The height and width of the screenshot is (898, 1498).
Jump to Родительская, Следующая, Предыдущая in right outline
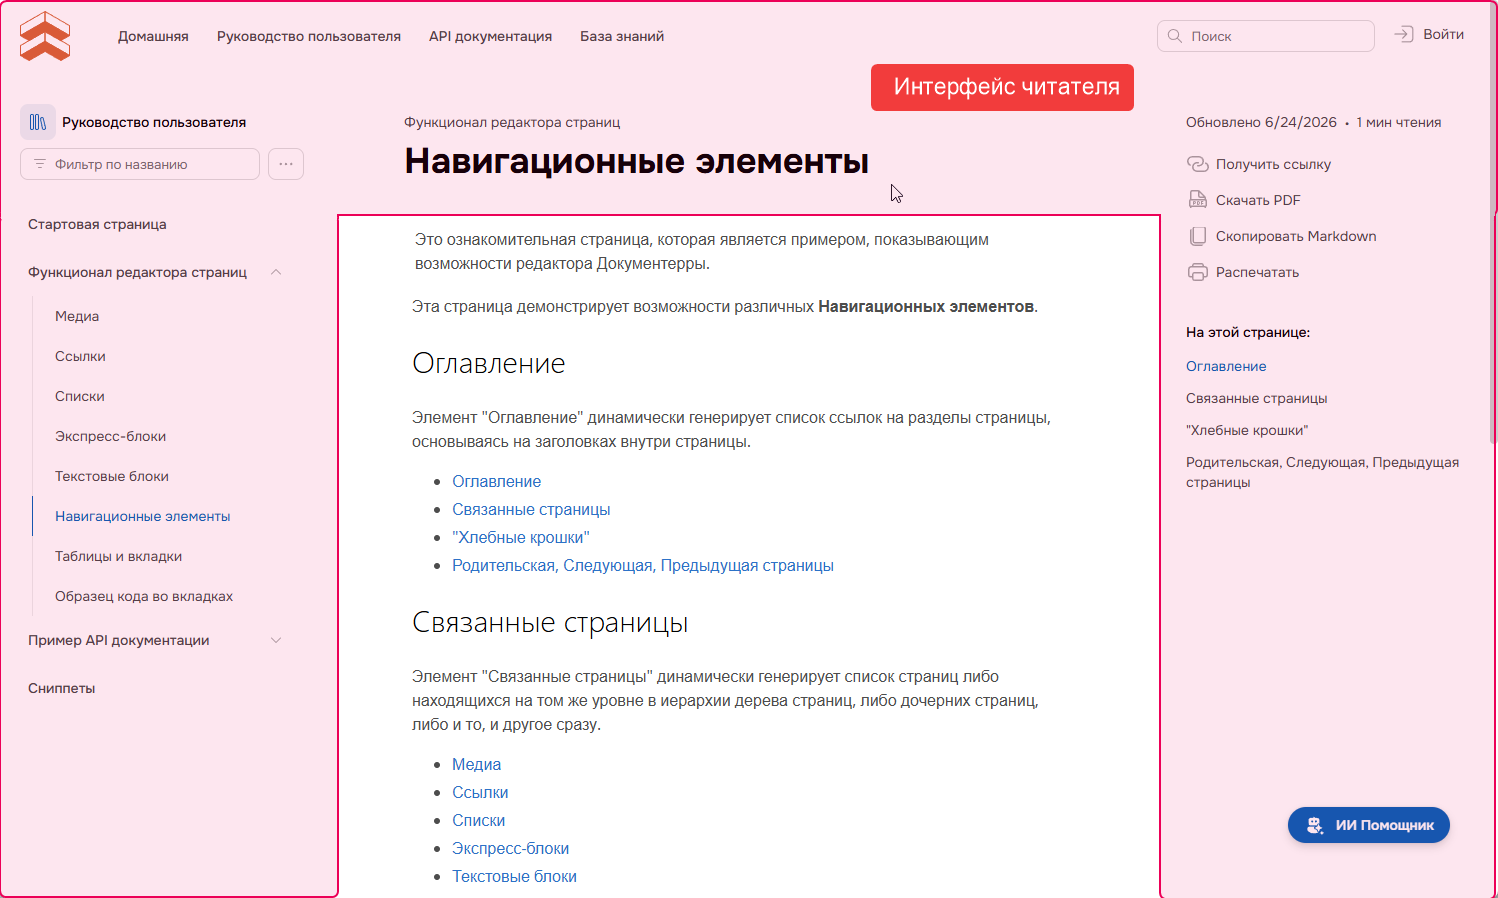tap(1322, 472)
